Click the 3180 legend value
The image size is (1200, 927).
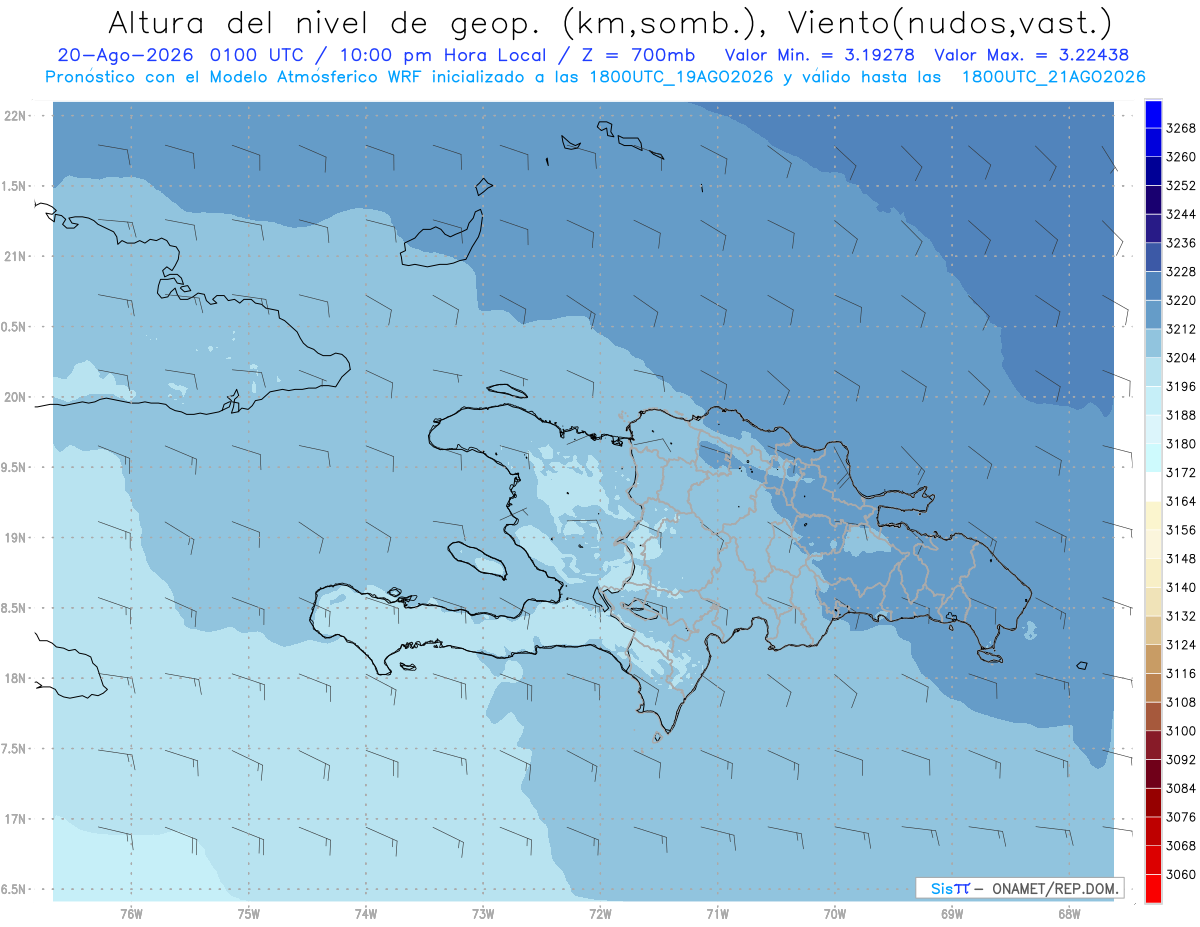1181,444
